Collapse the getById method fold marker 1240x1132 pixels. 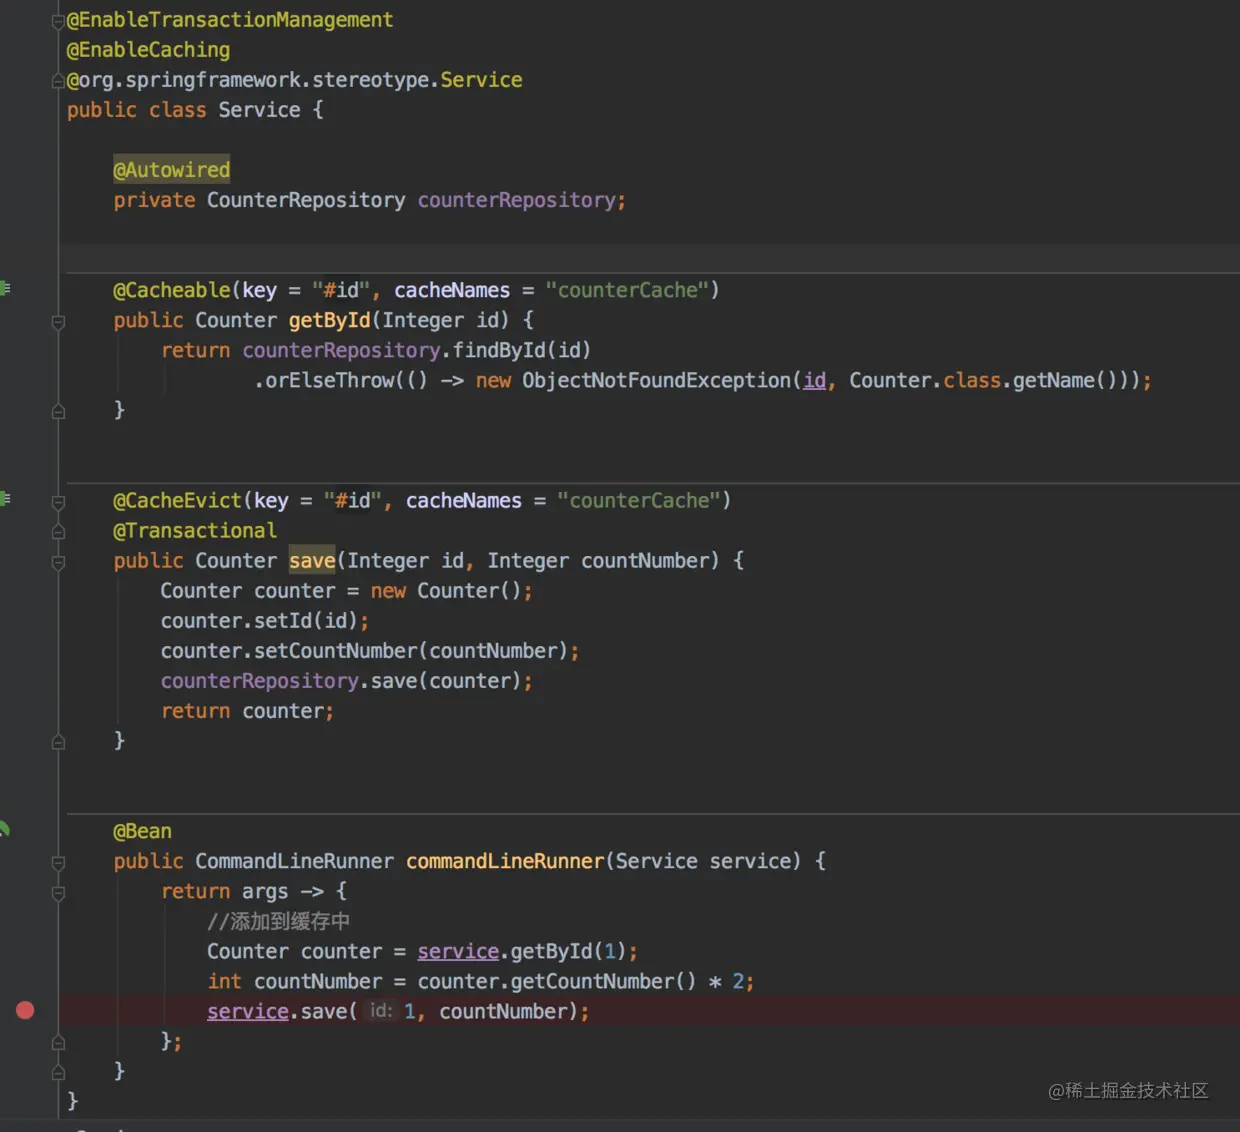(58, 322)
